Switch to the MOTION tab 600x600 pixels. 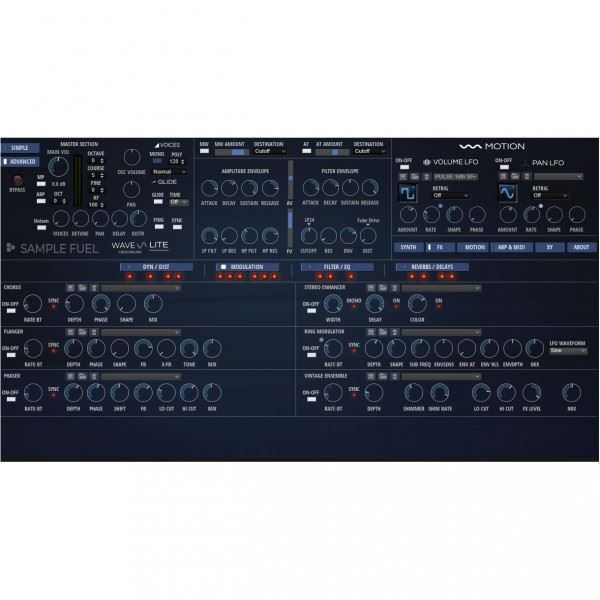click(x=473, y=247)
